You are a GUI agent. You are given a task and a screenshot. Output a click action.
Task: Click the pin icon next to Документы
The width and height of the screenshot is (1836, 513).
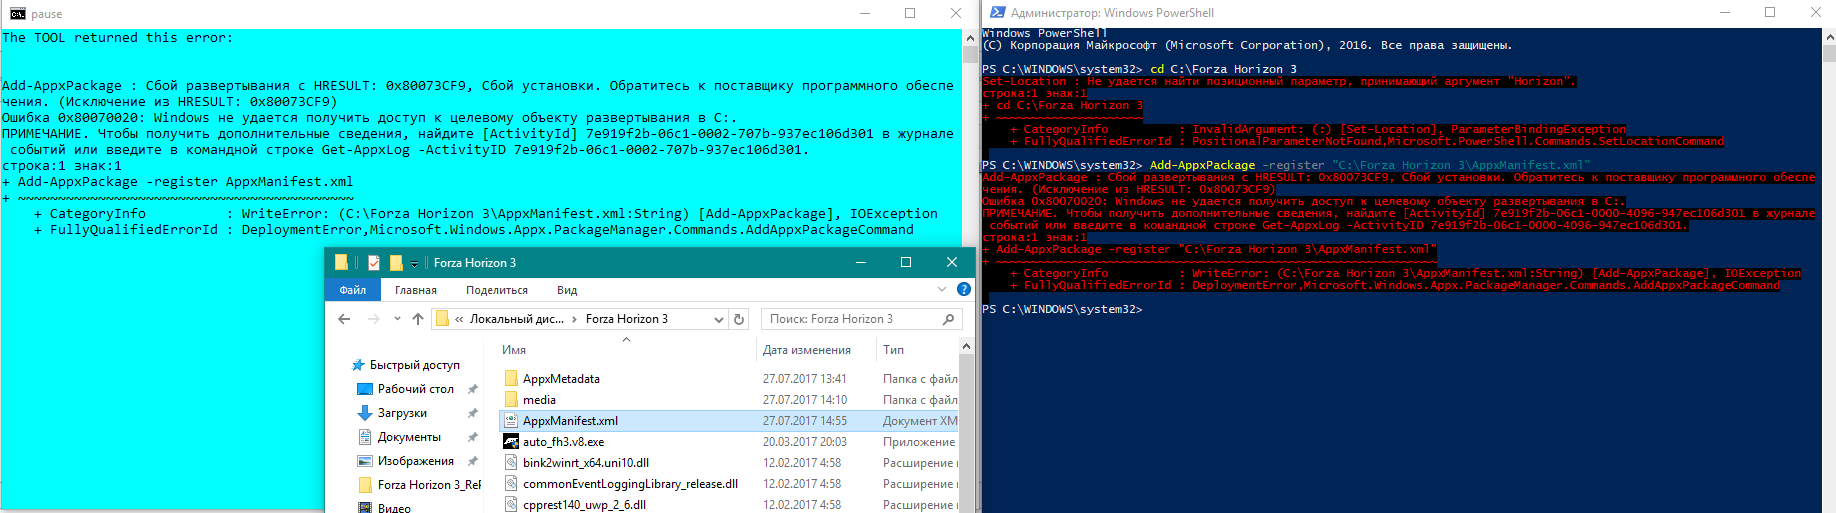[x=473, y=437]
